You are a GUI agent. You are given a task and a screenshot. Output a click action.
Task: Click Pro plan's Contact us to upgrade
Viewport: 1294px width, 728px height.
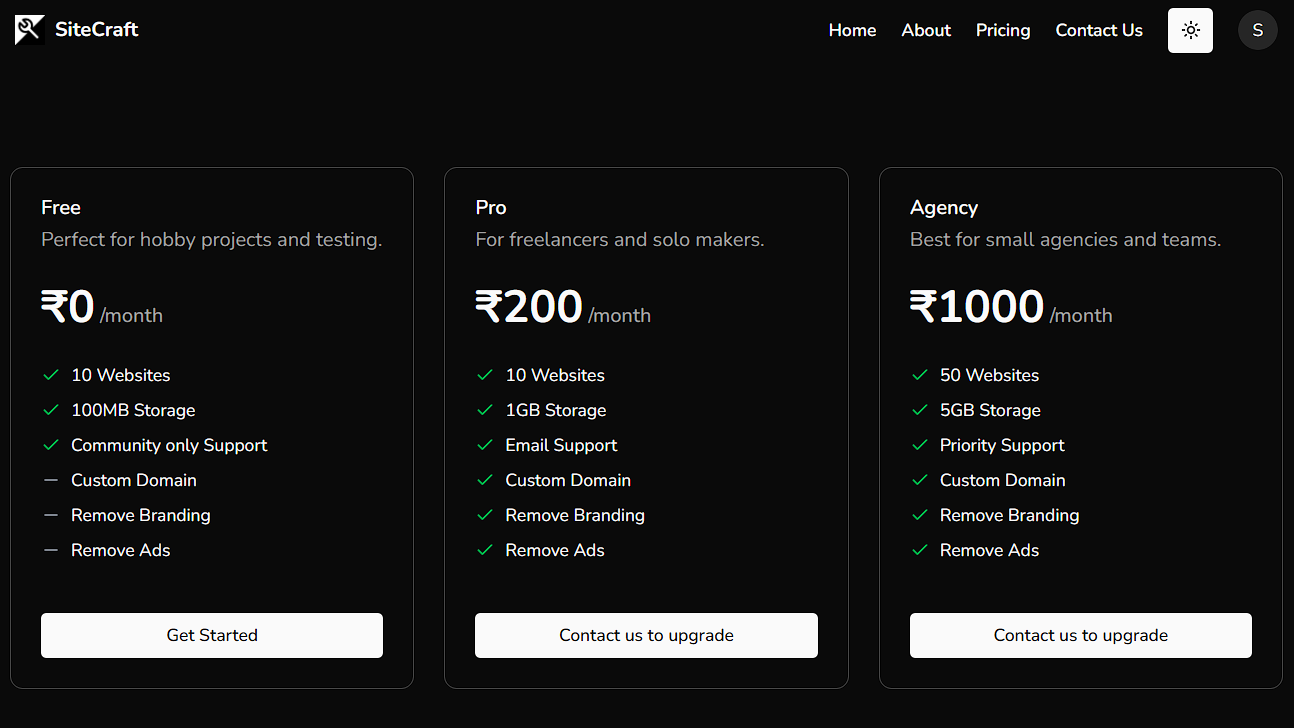coord(646,635)
